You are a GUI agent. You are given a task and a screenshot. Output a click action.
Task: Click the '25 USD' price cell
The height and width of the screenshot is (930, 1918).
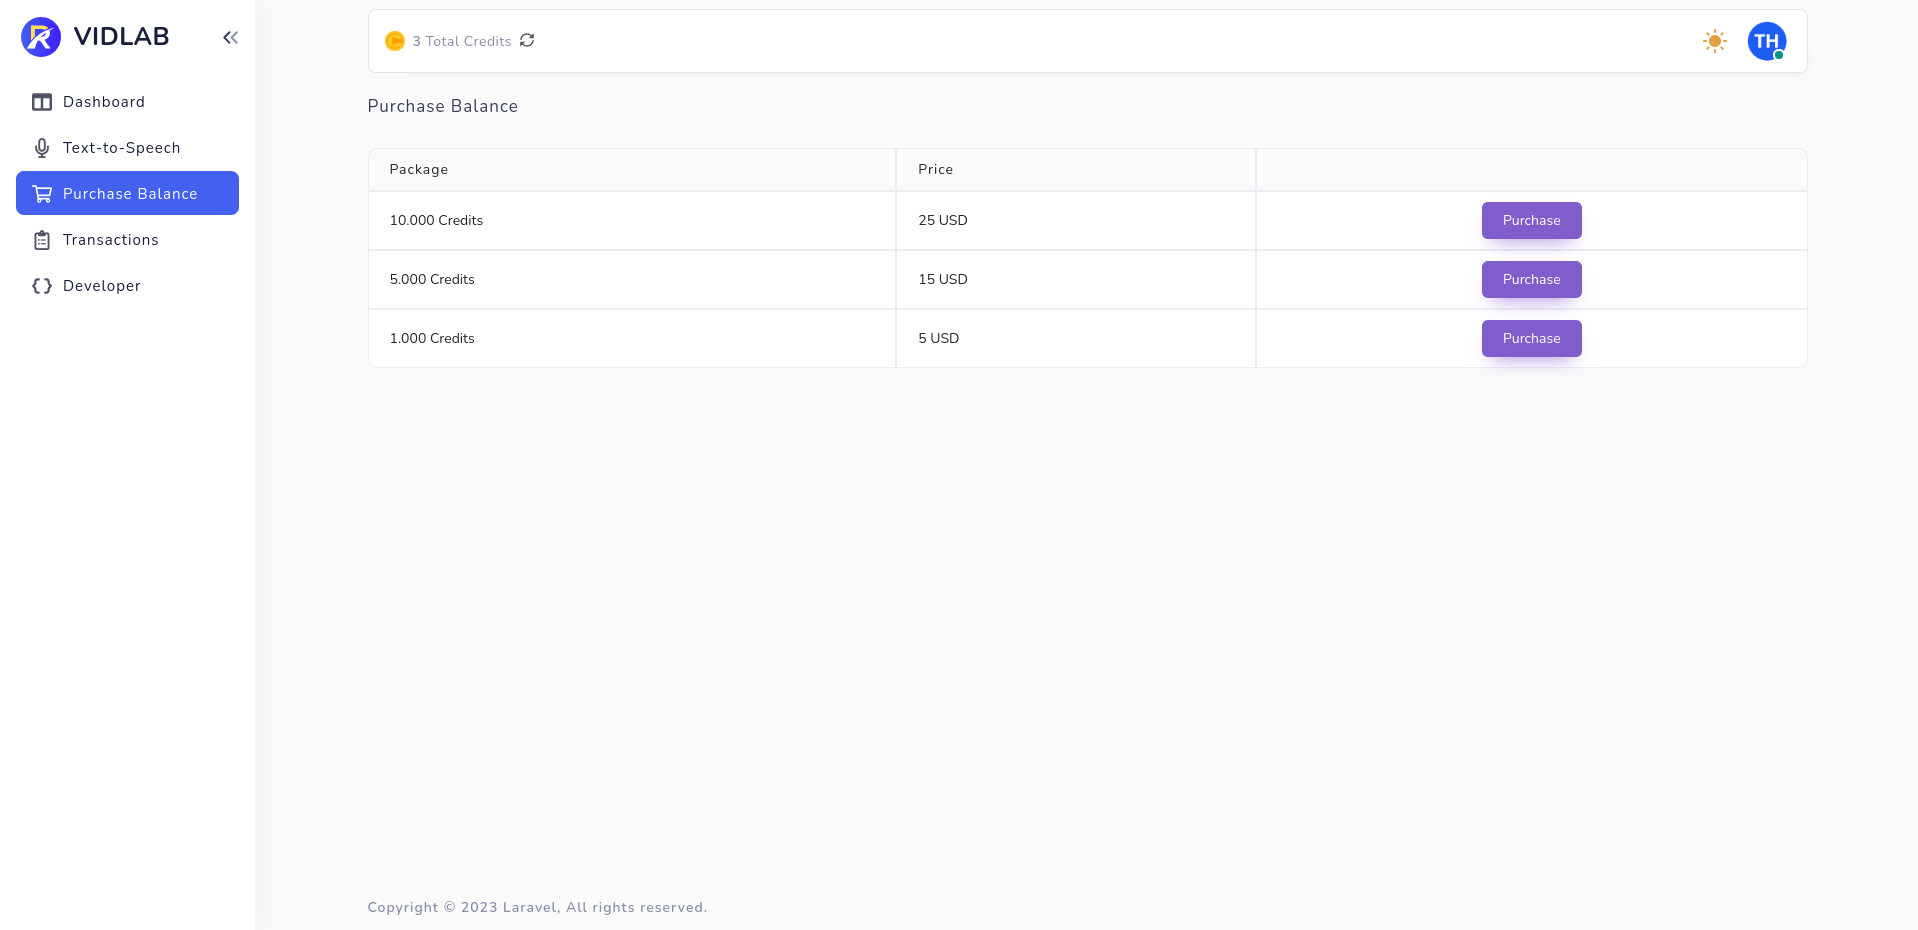[x=1076, y=220]
